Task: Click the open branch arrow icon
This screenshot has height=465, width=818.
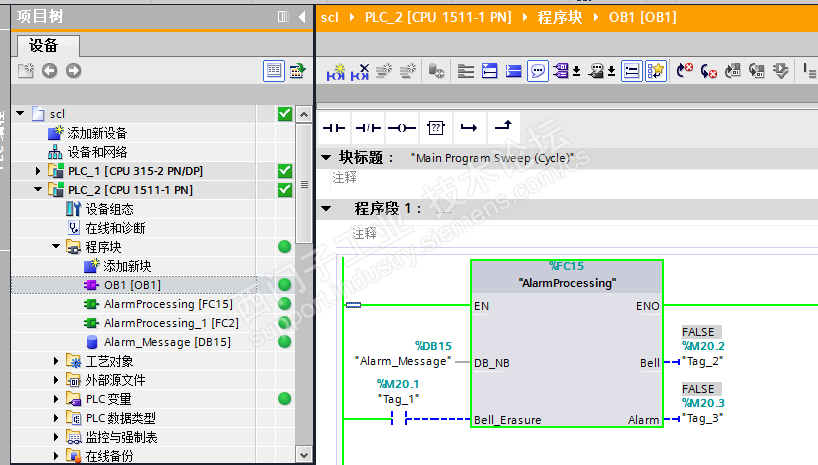Action: [x=469, y=128]
